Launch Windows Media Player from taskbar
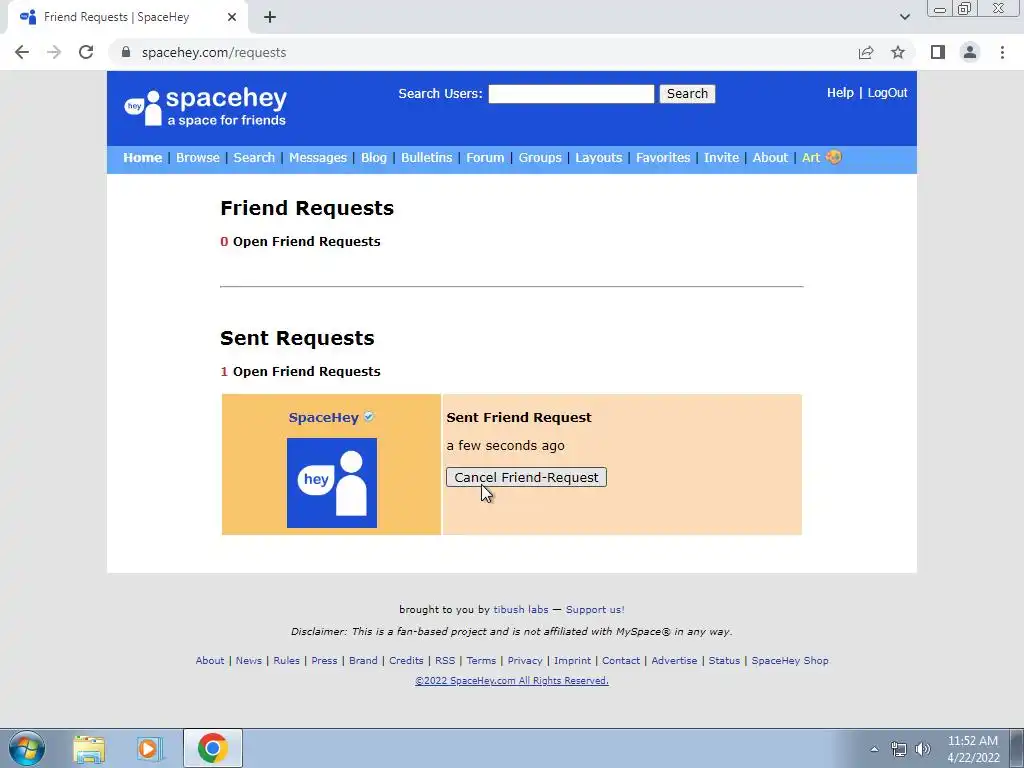 click(149, 748)
